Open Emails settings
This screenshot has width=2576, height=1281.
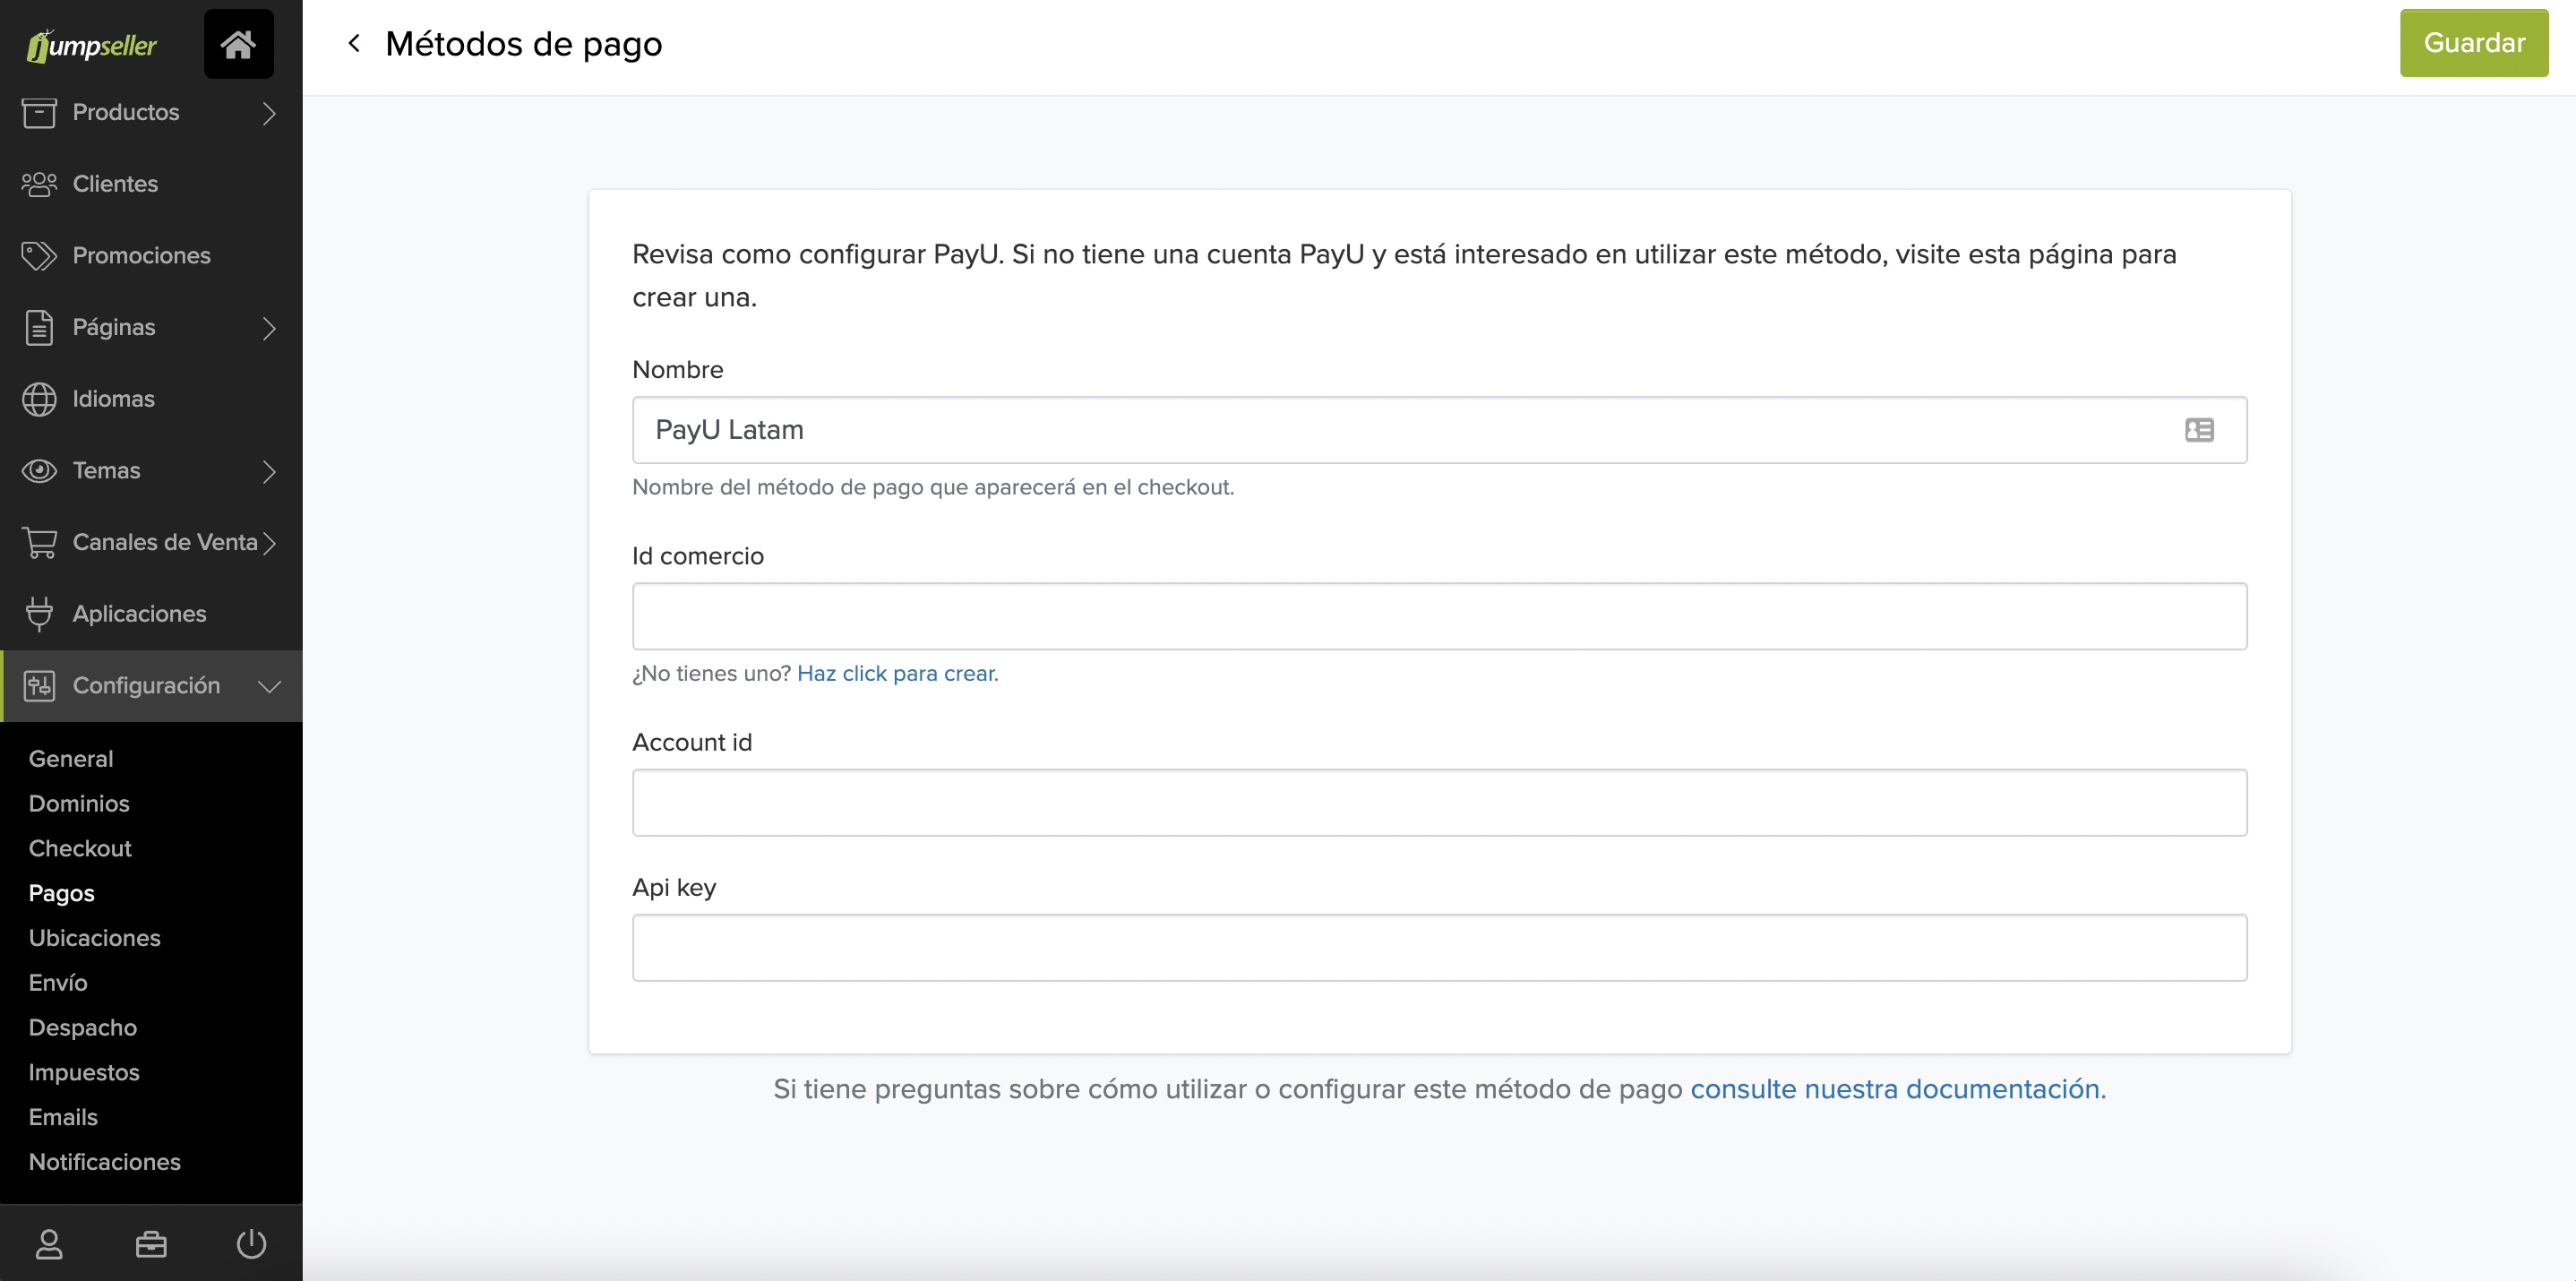(63, 1117)
